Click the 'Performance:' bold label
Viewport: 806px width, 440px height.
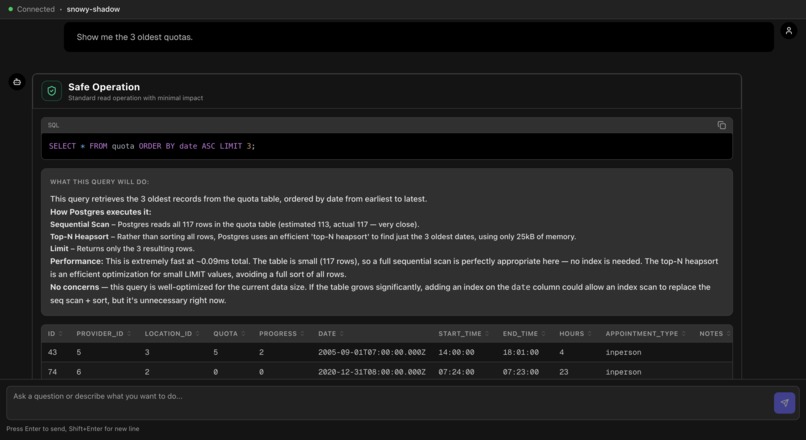[x=77, y=261]
